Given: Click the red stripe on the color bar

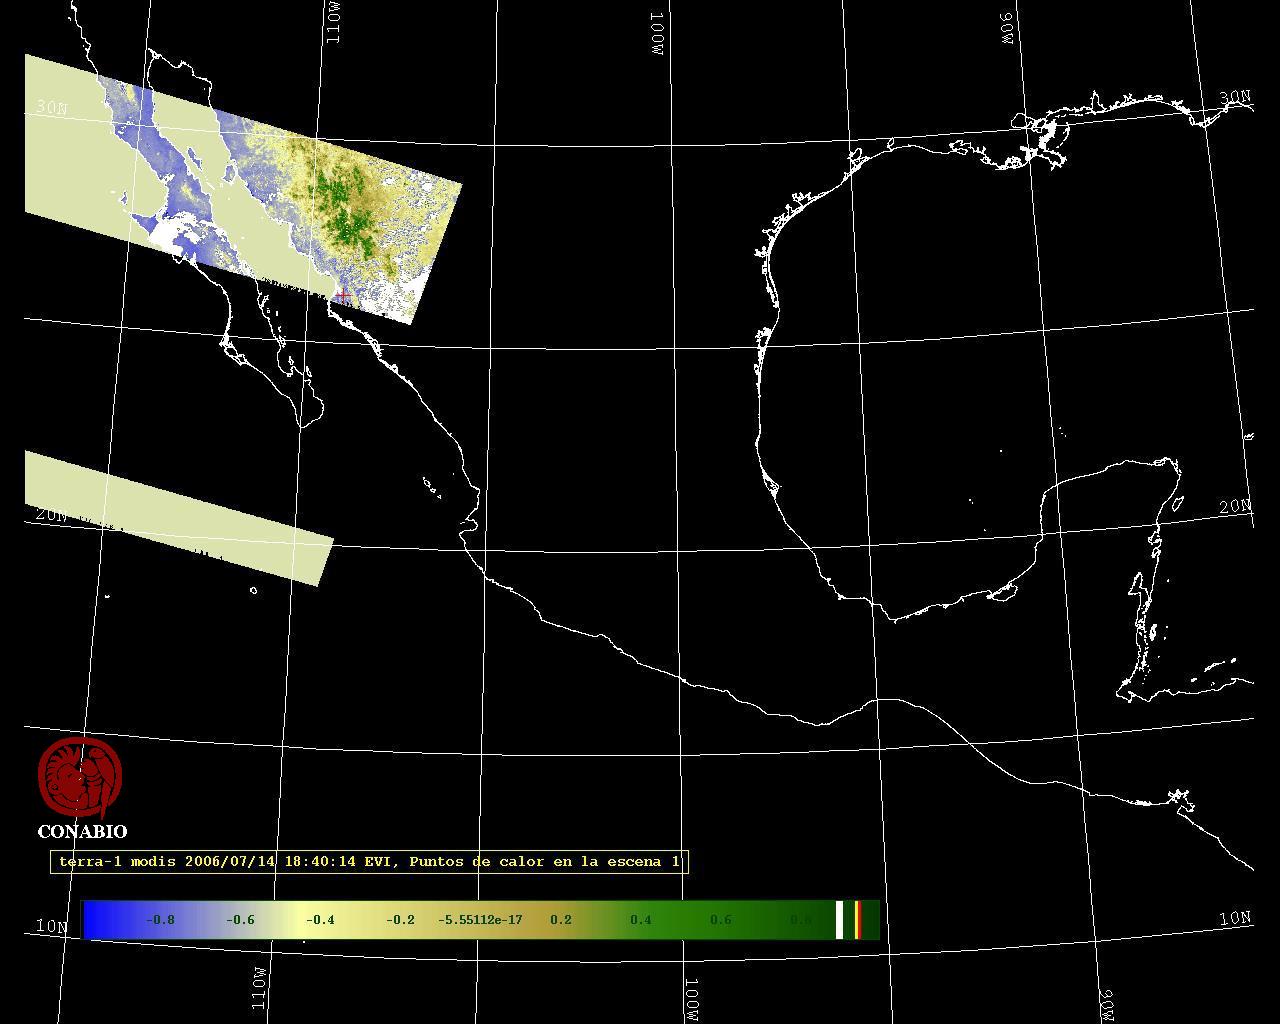Looking at the screenshot, I should pyautogui.click(x=857, y=920).
